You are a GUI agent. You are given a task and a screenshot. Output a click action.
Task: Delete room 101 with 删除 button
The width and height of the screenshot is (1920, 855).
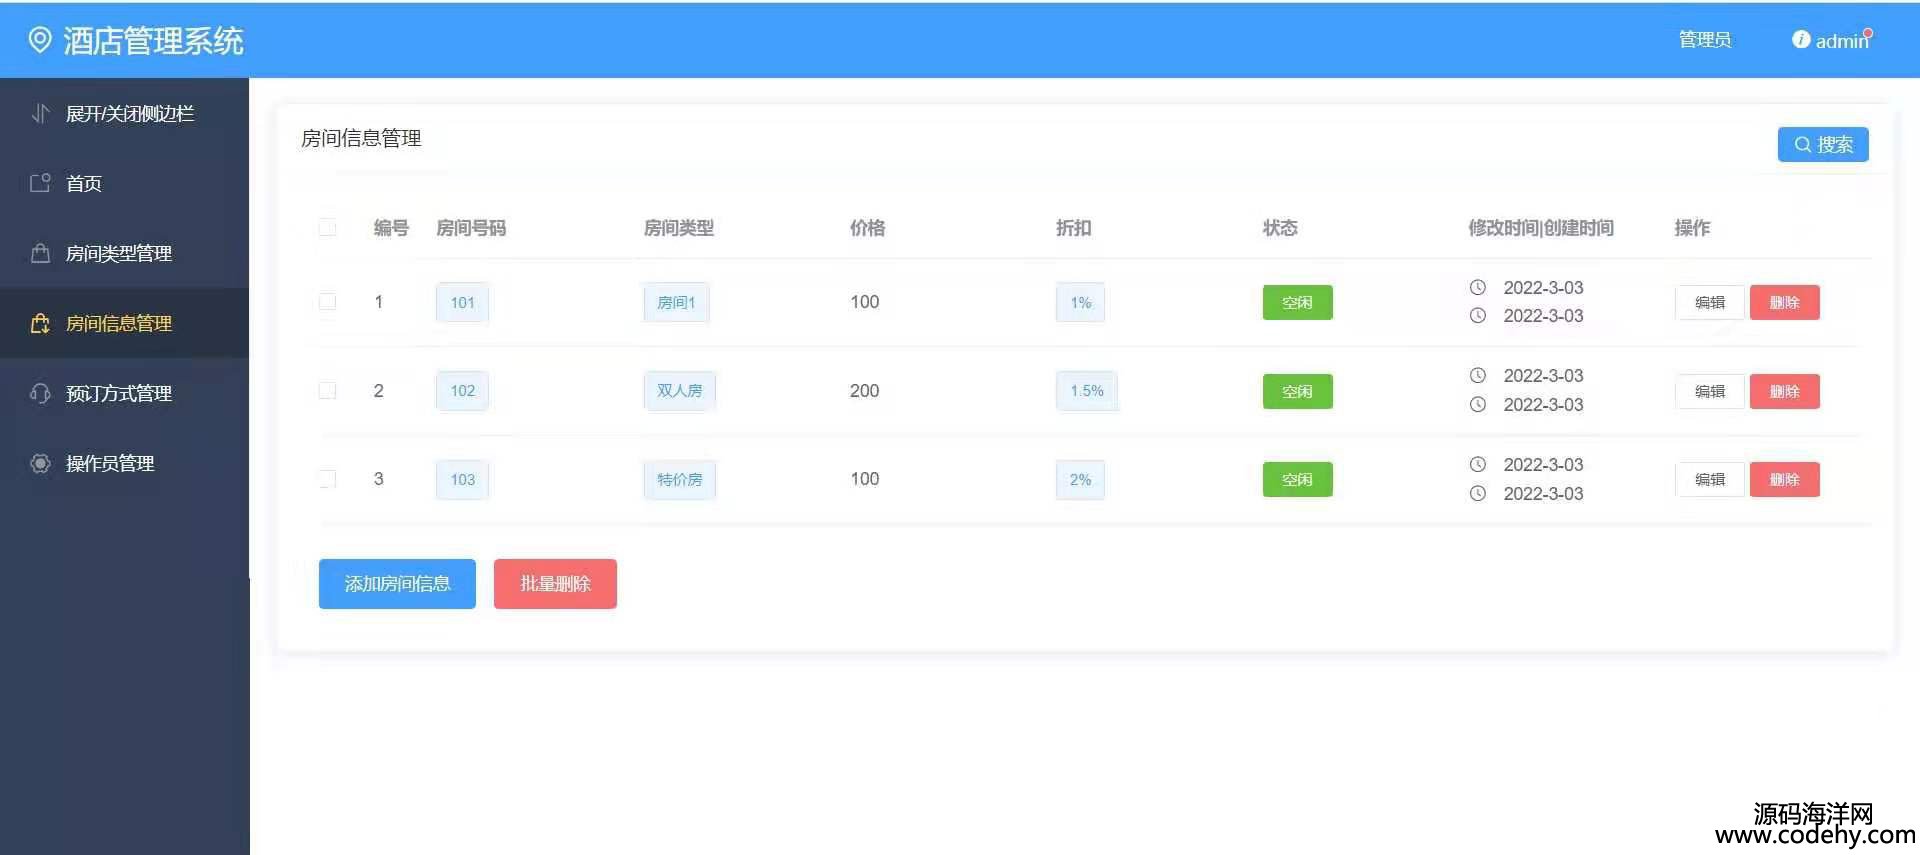tap(1784, 302)
